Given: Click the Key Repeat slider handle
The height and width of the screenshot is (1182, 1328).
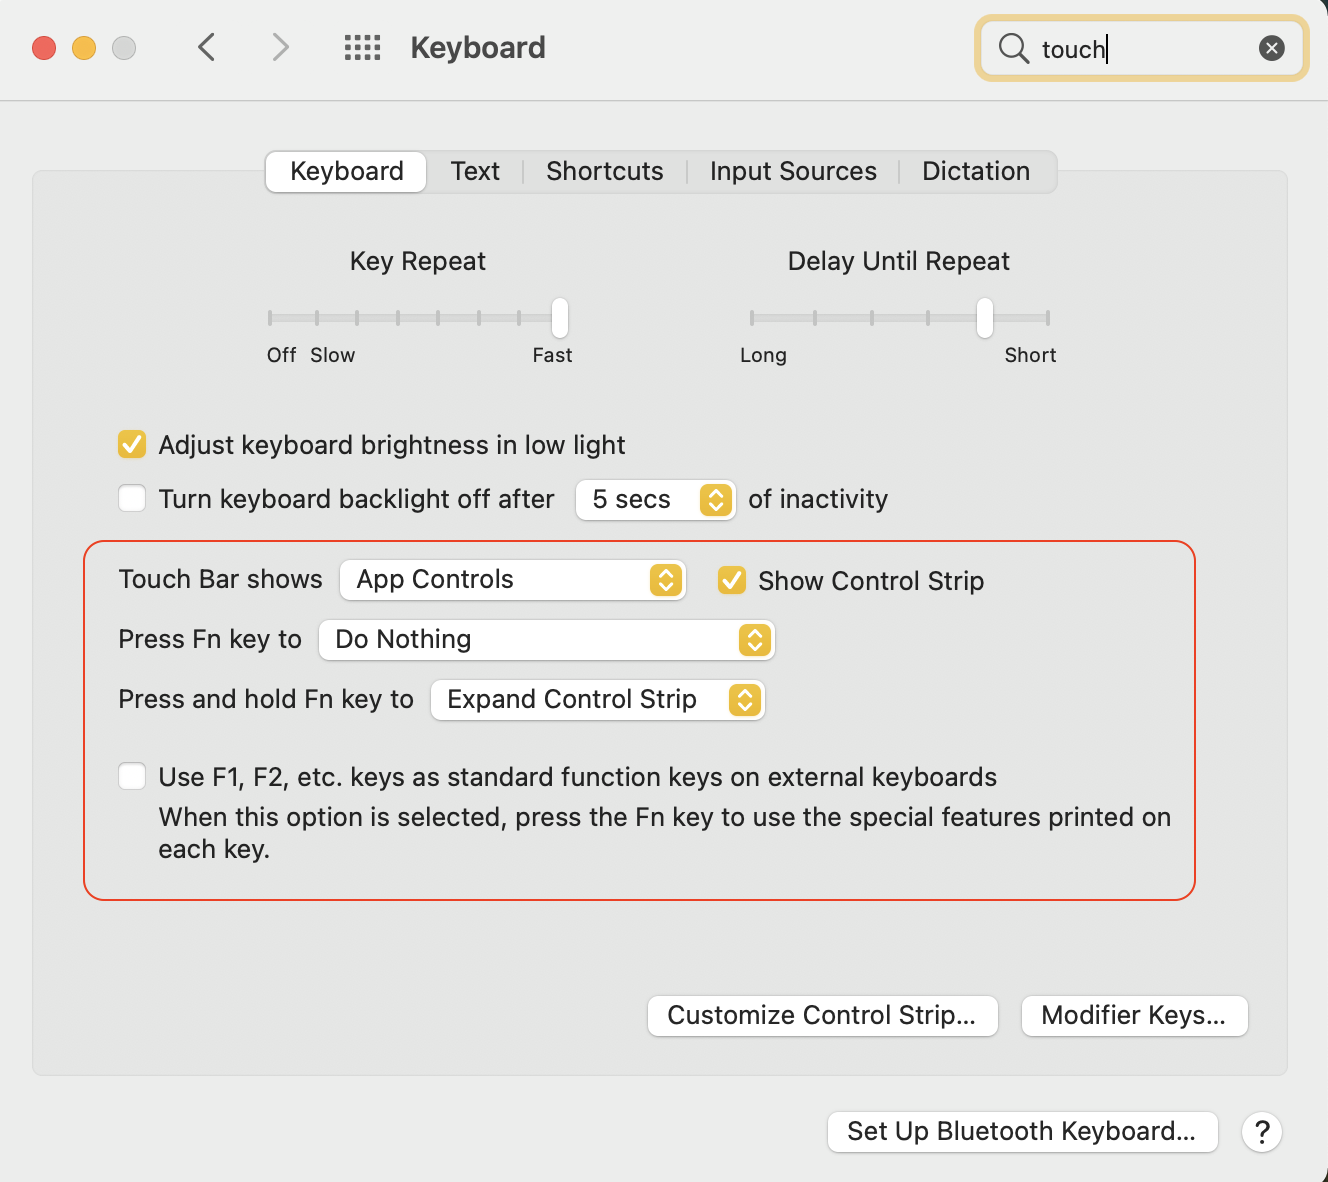Looking at the screenshot, I should 560,318.
